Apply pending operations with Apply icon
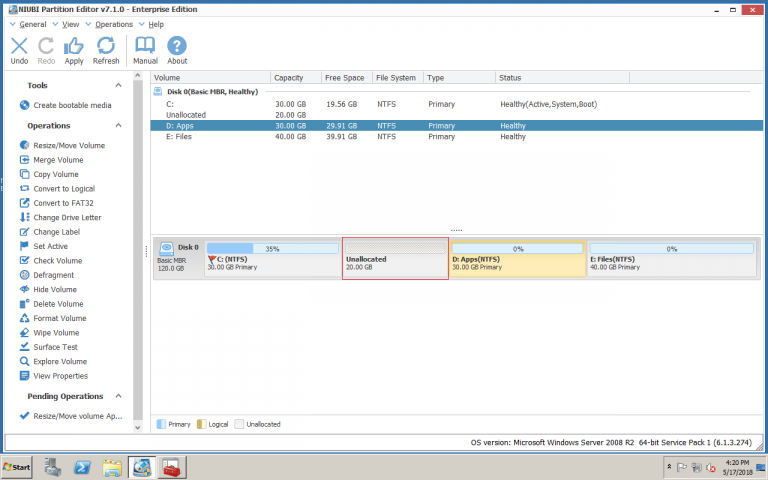The height and width of the screenshot is (480, 768). (x=74, y=50)
